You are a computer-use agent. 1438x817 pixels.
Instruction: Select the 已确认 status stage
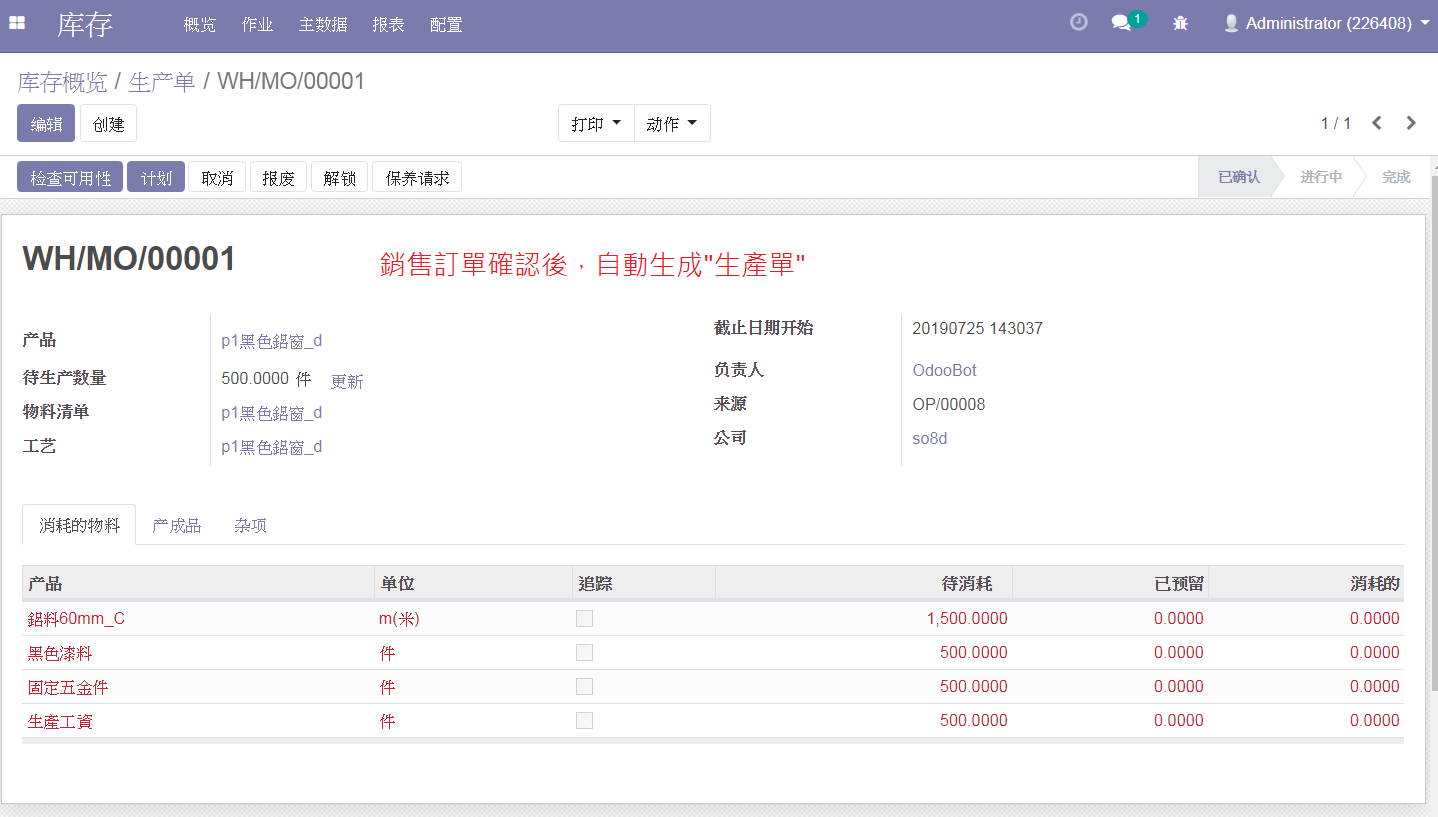(1238, 177)
